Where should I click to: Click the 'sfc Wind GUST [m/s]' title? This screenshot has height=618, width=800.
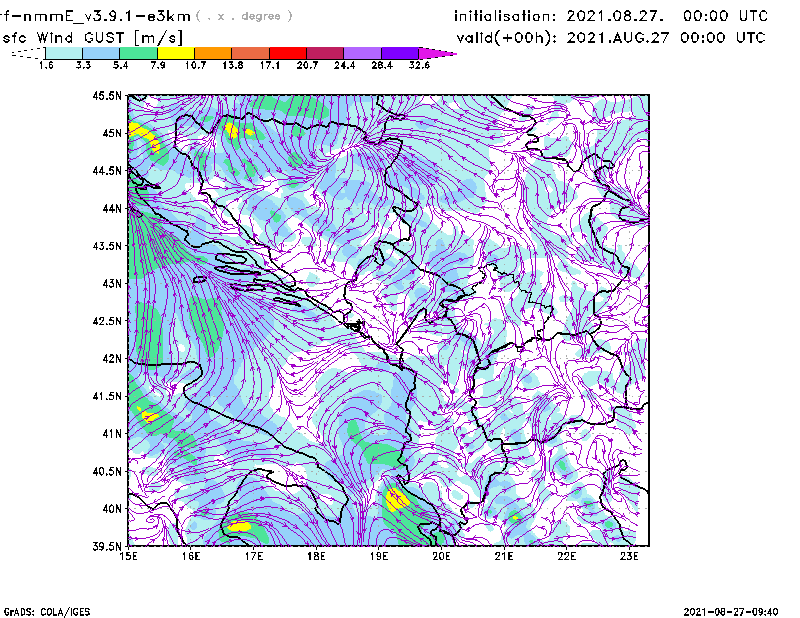[93, 38]
